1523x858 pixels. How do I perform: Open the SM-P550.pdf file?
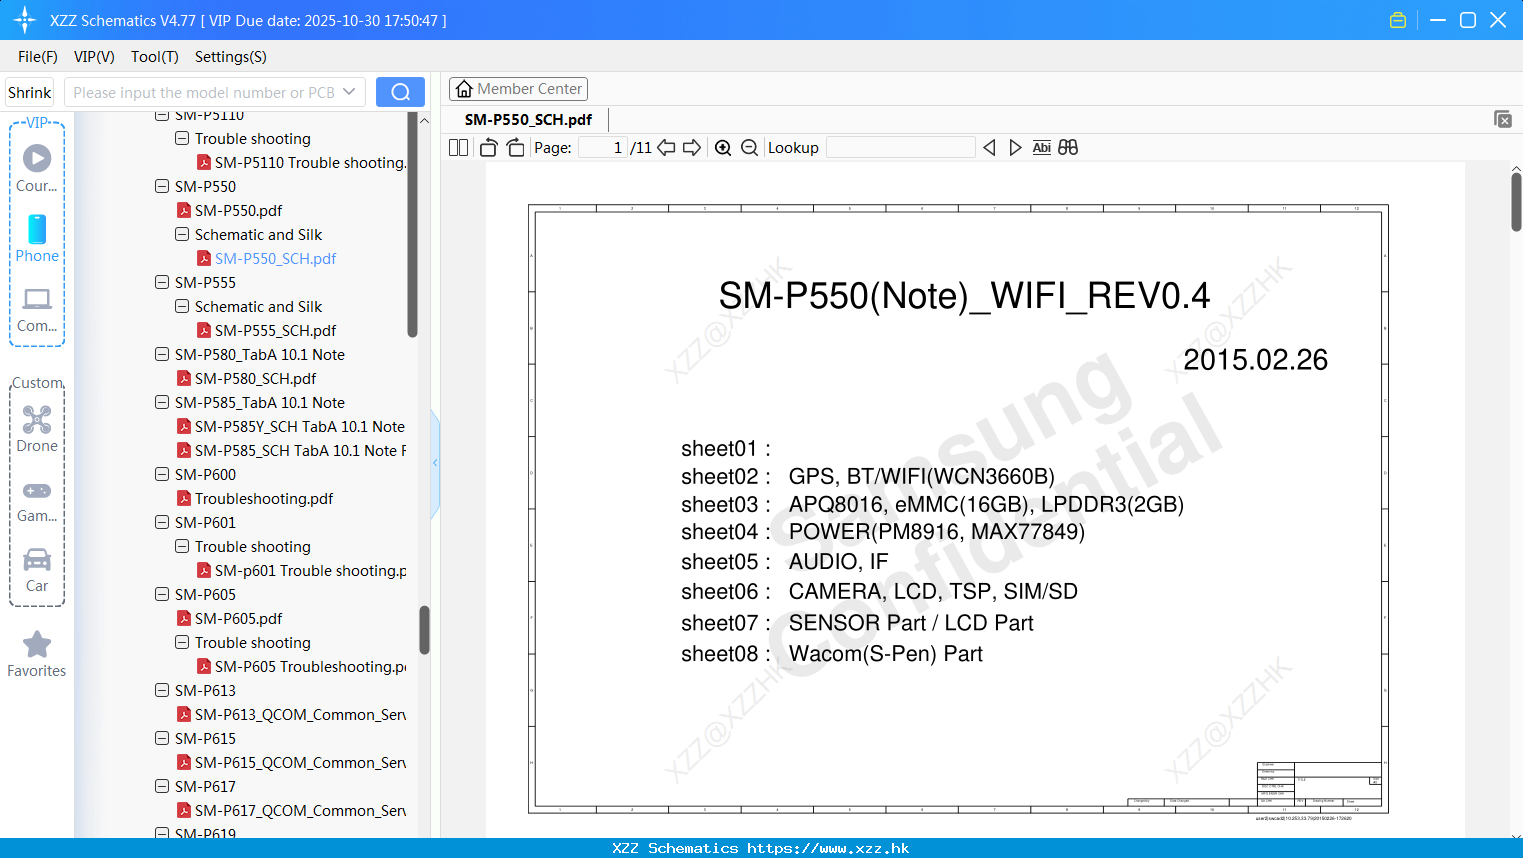click(x=238, y=210)
